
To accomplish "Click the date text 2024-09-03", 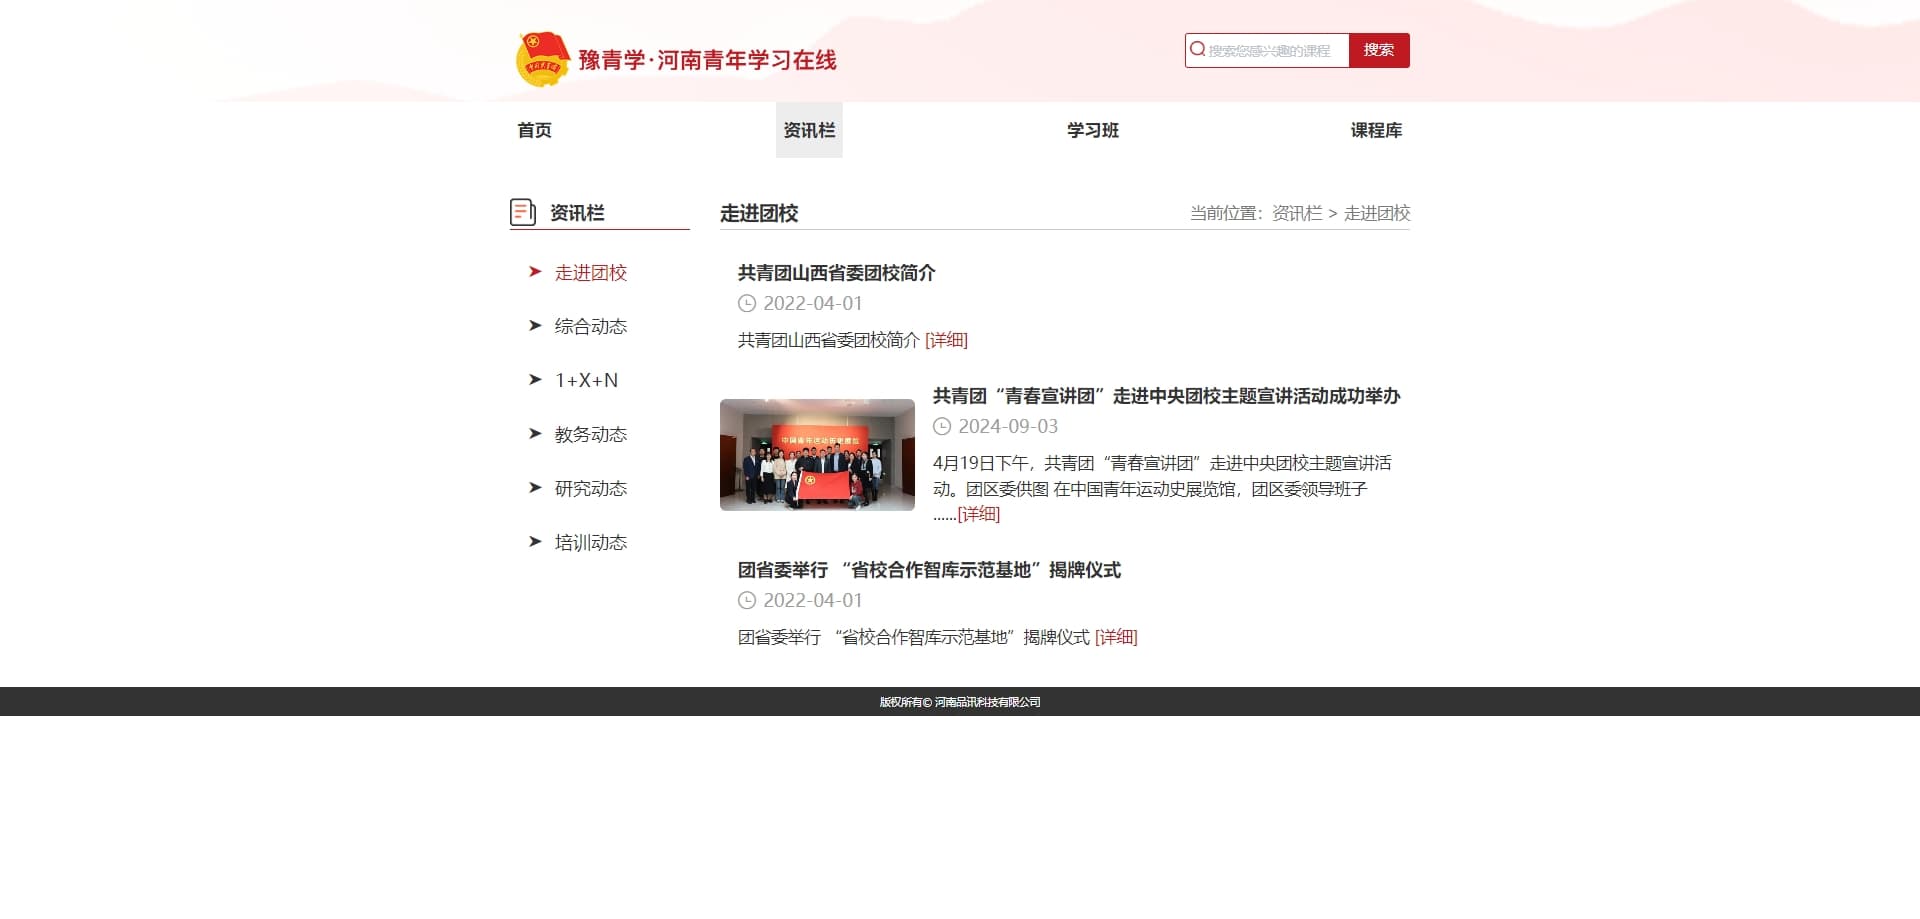I will coord(1008,427).
